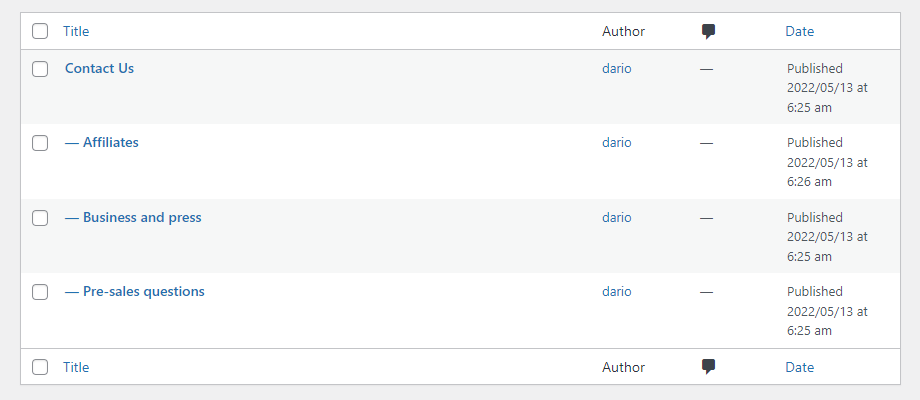This screenshot has height=400, width=920.
Task: Open the Affiliates page link
Action: (110, 142)
